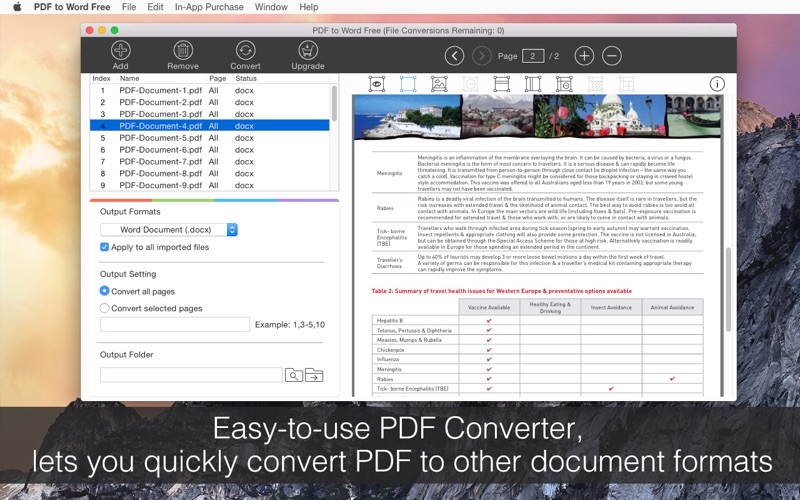
Task: Click the greyed-out remove area tool
Action: pos(470,84)
